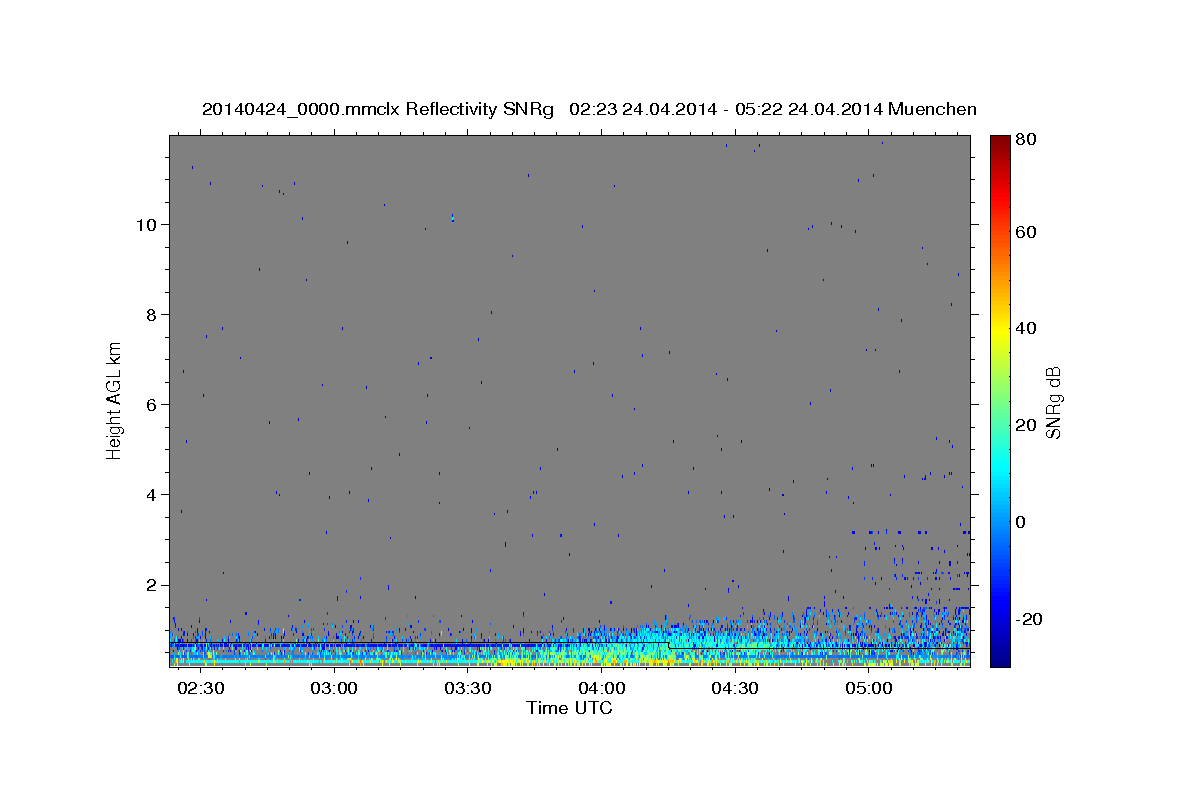Click the 03:30 time tick label
This screenshot has height=800, width=1200.
coord(467,689)
